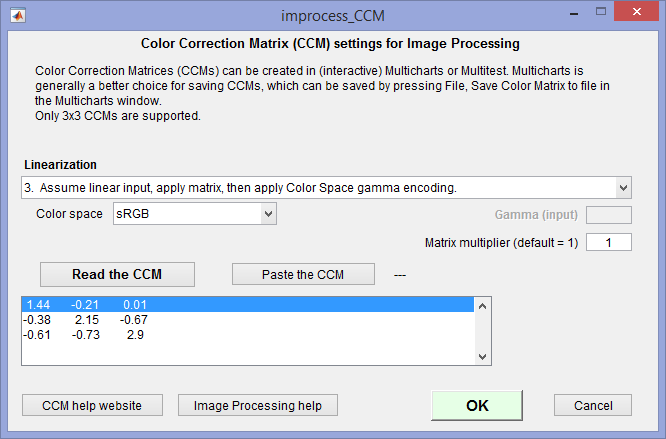Click the Paste the CCM button
This screenshot has width=666, height=439.
(303, 274)
